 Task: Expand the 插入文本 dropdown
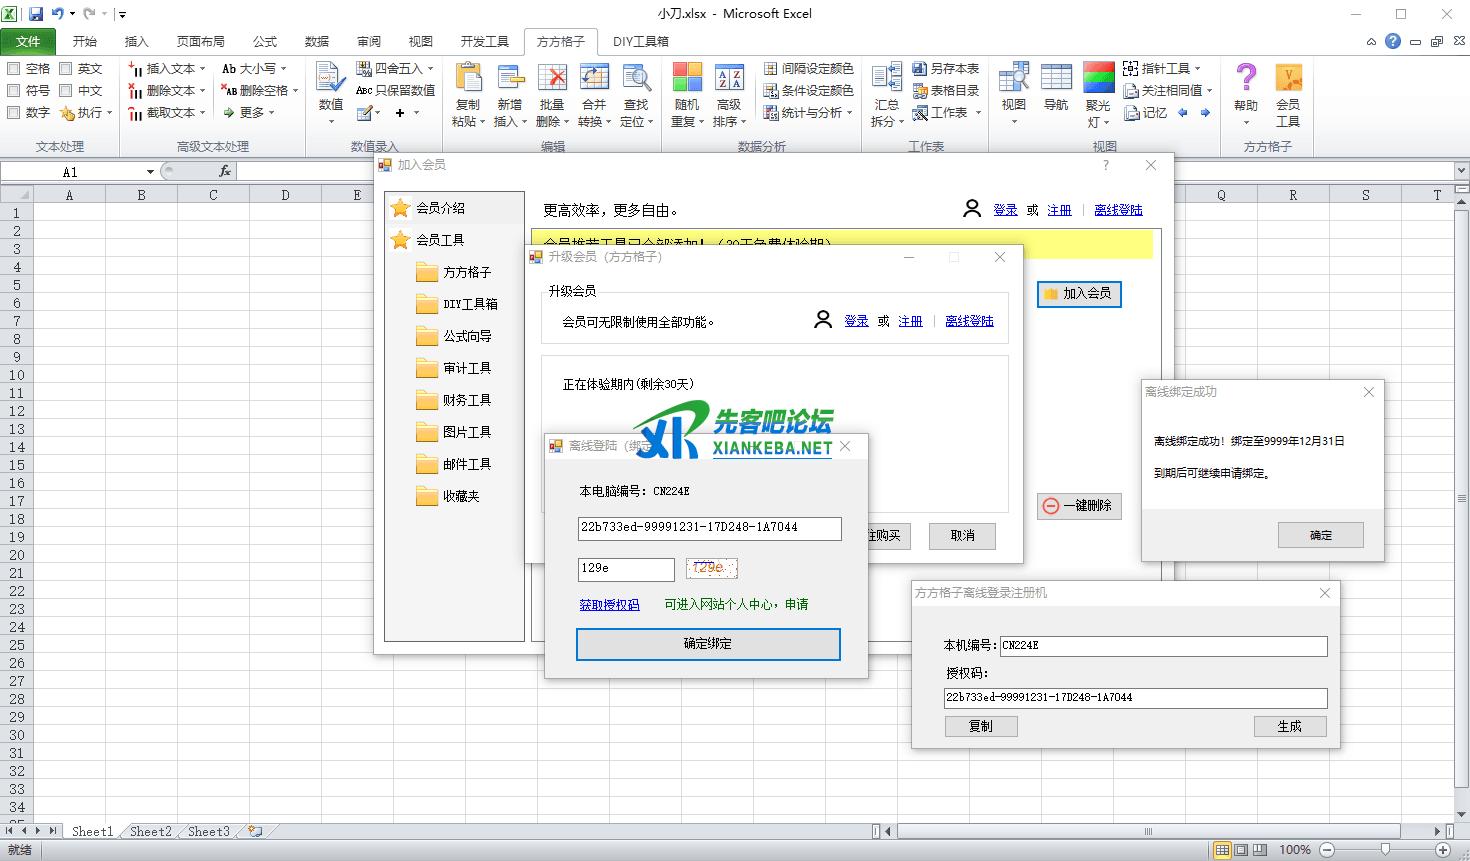coord(202,69)
